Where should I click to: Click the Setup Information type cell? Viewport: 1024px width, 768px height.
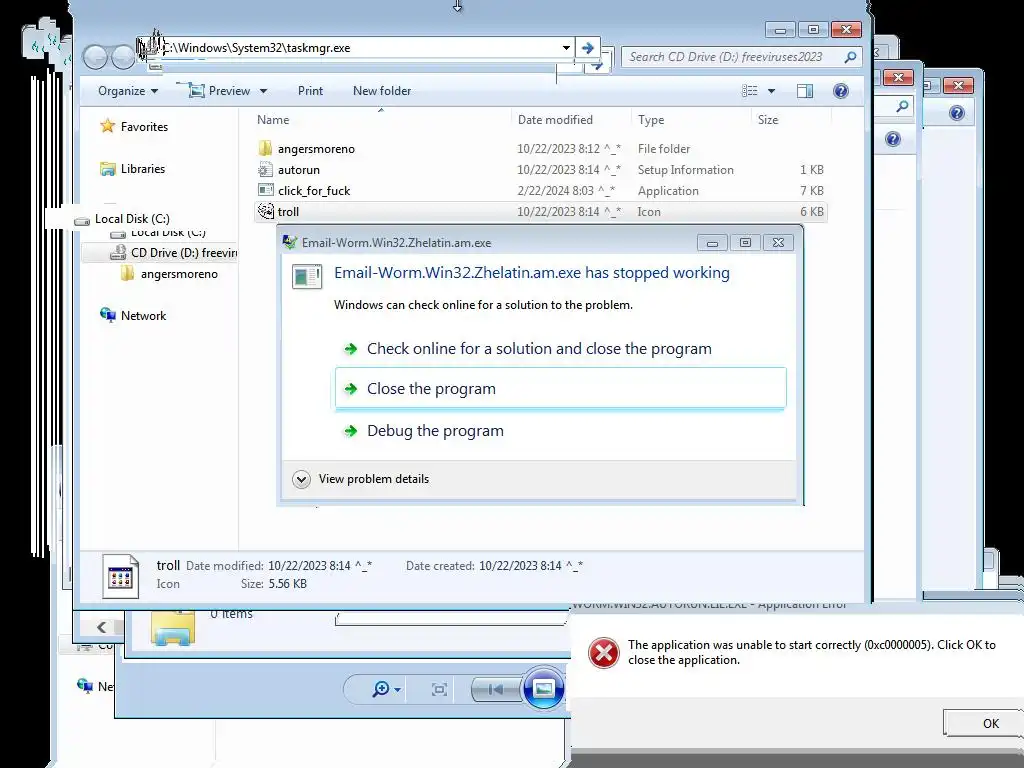coord(686,170)
